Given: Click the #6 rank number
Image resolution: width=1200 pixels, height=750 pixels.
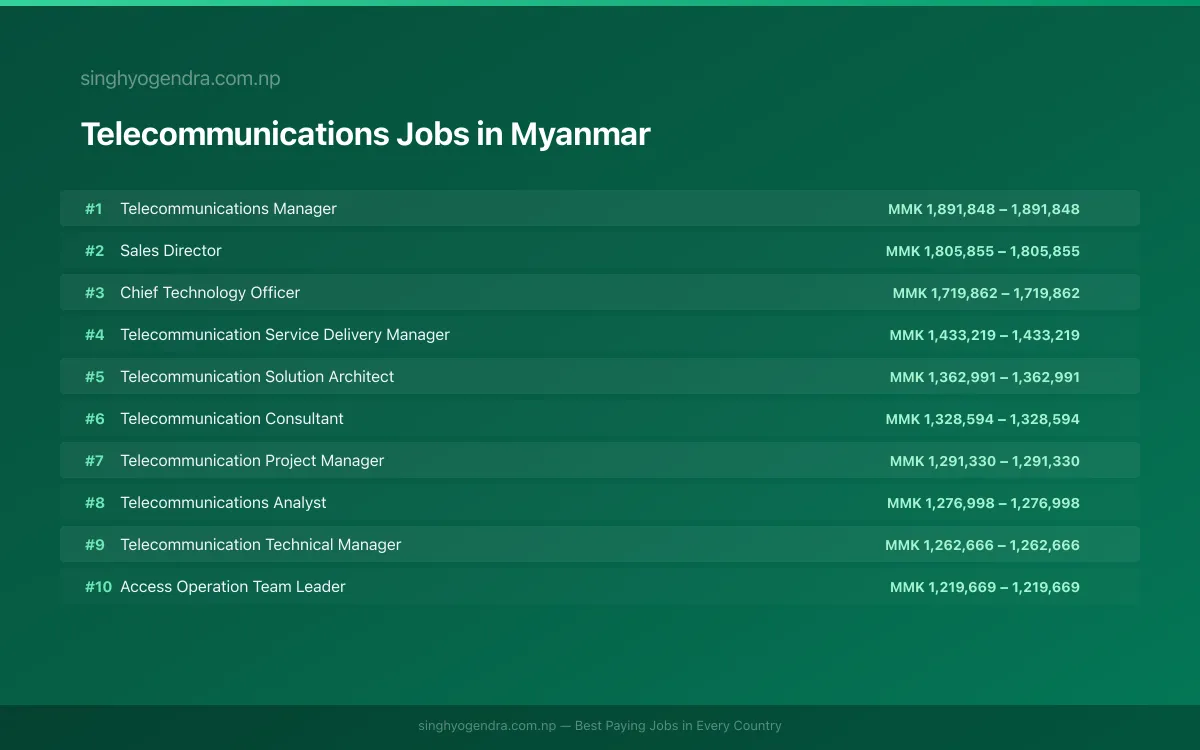Looking at the screenshot, I should [94, 419].
